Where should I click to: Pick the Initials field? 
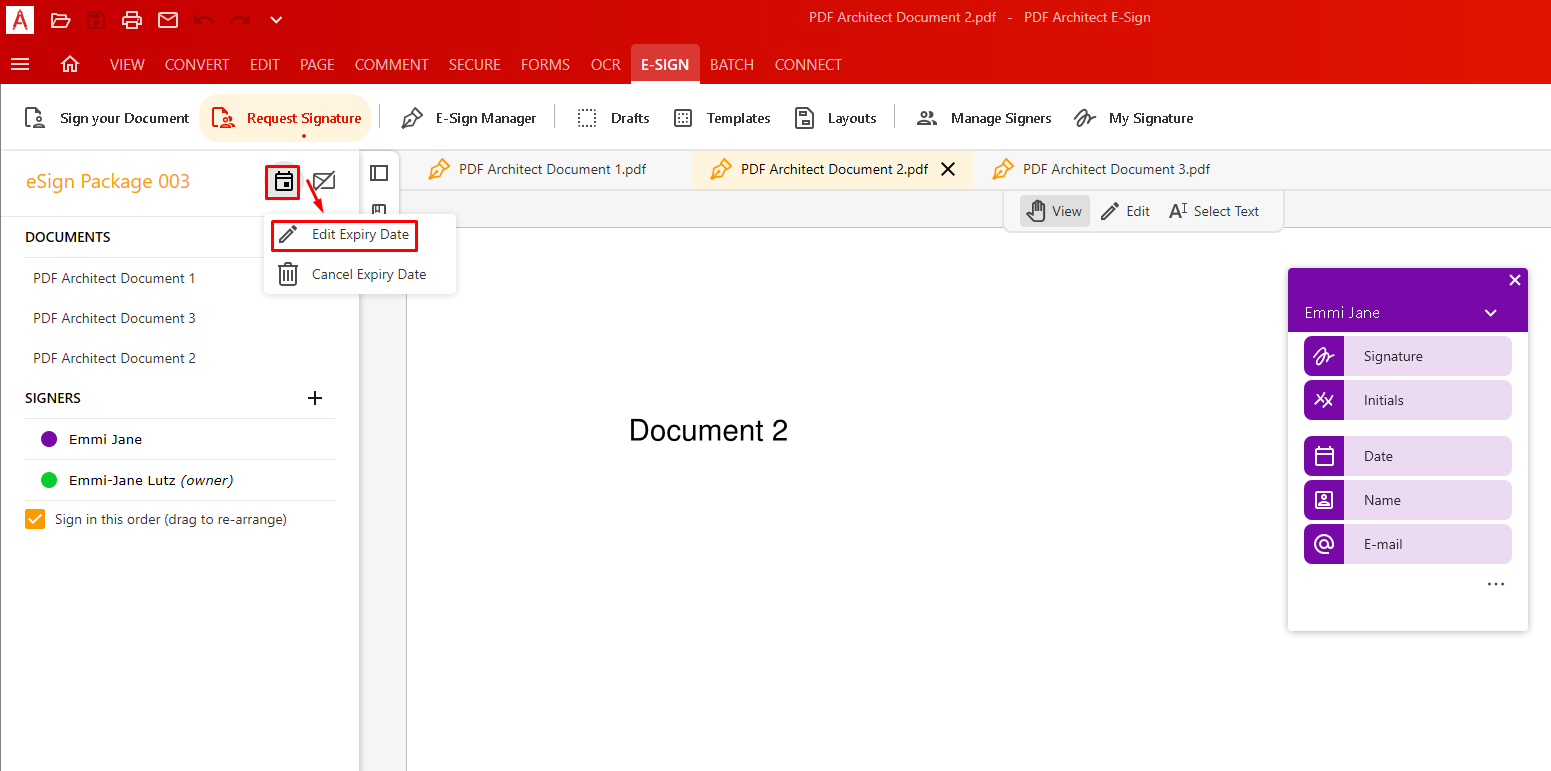tap(1408, 400)
